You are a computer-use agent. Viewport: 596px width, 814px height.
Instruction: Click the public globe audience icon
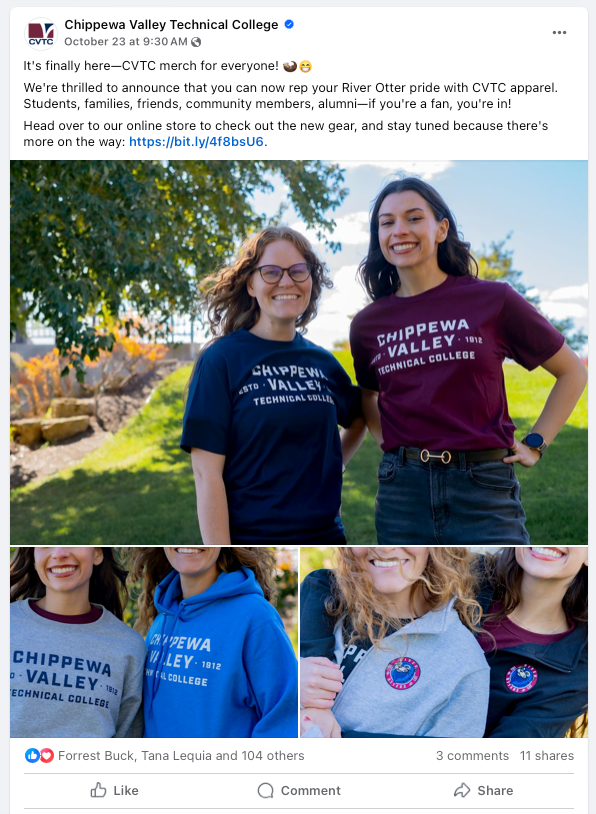click(196, 42)
